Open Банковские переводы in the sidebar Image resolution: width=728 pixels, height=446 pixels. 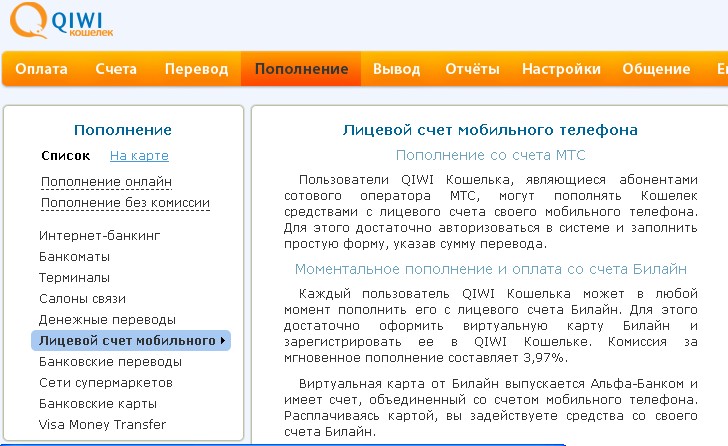tap(110, 362)
